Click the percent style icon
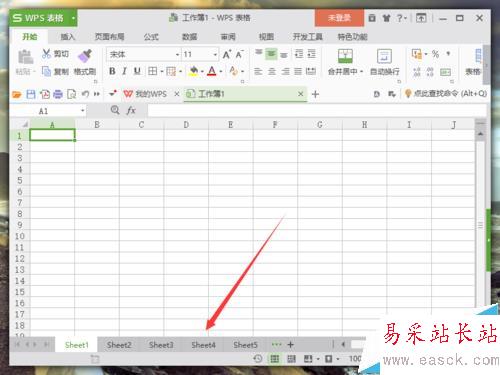This screenshot has width=500, height=375. coord(435,54)
